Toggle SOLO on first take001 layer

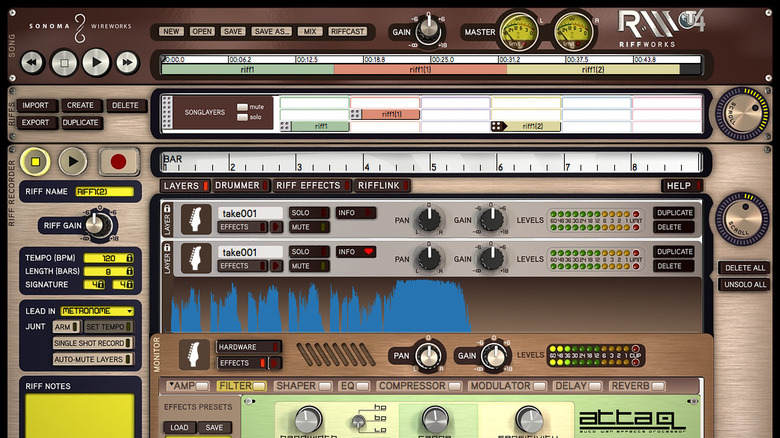309,213
